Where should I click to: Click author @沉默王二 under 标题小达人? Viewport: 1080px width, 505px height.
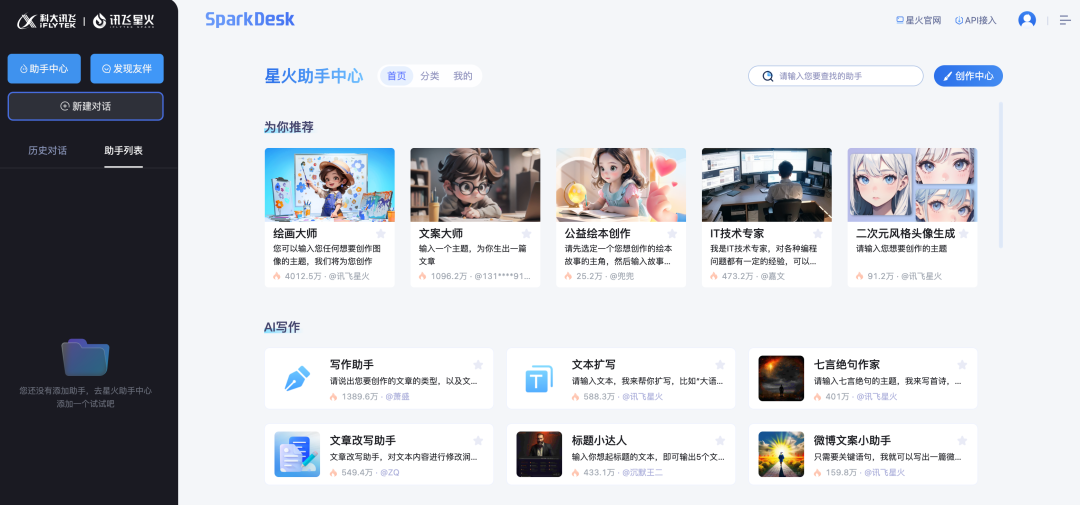pos(642,473)
